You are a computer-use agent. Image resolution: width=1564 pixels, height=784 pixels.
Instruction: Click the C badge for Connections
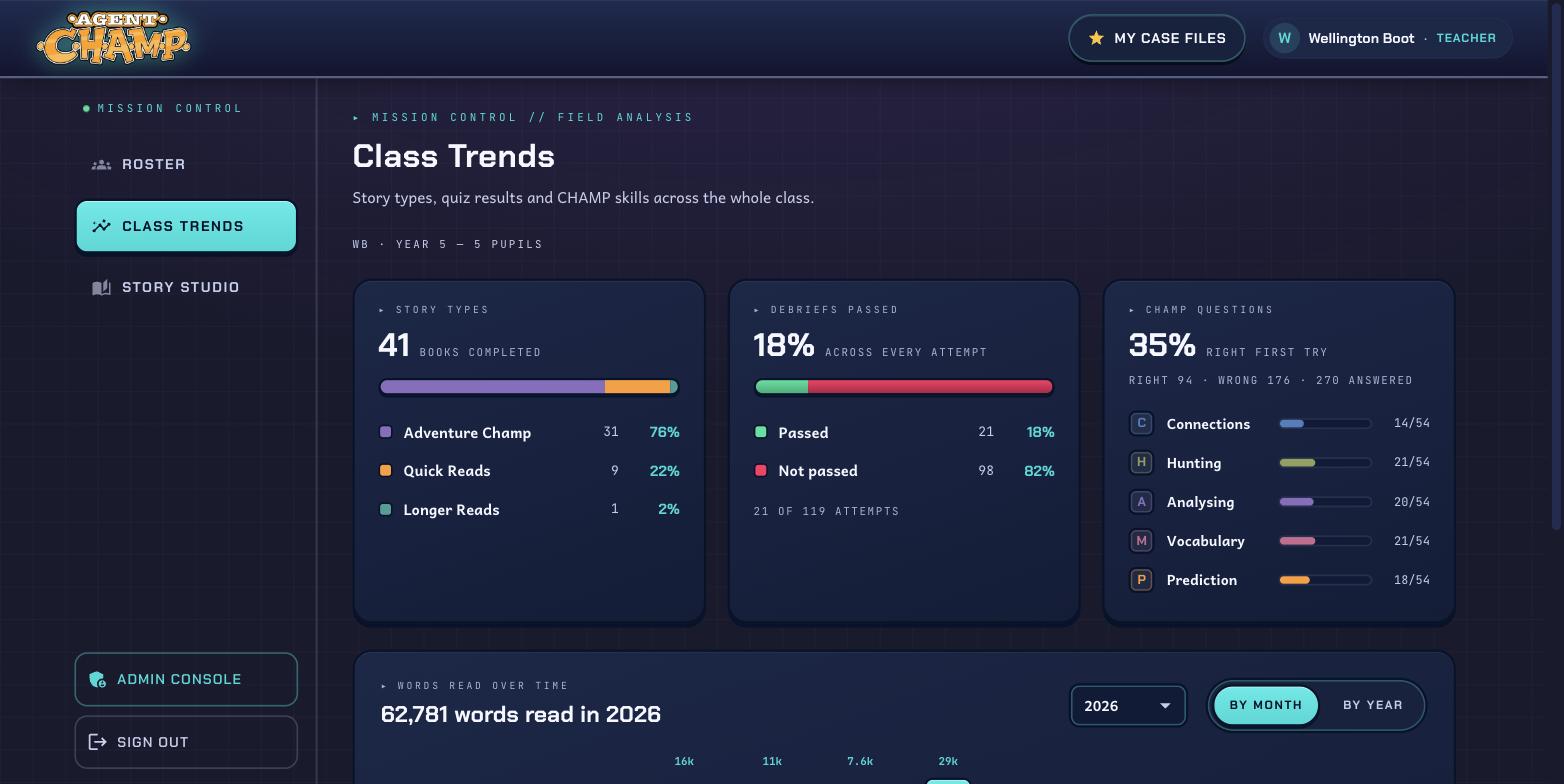(1141, 423)
